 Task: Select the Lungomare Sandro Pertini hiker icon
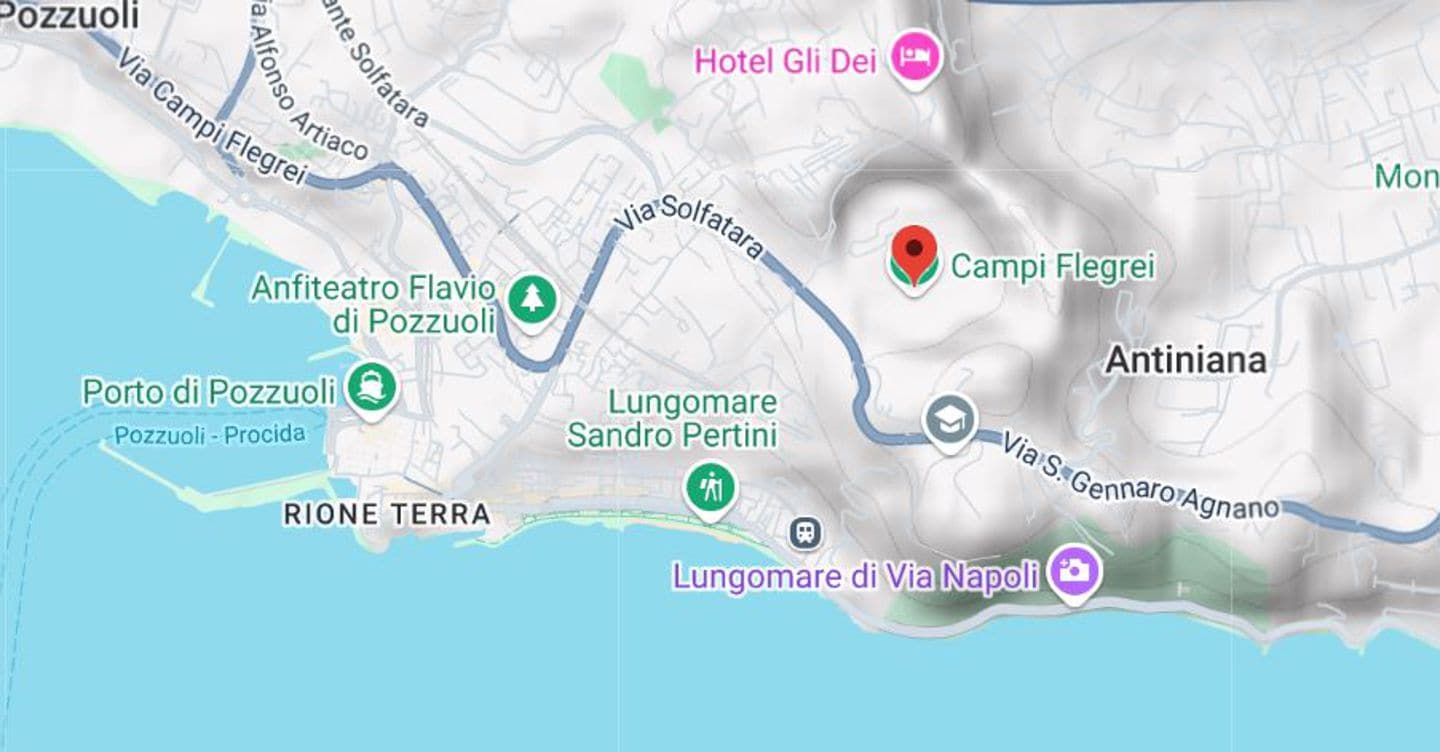point(710,488)
